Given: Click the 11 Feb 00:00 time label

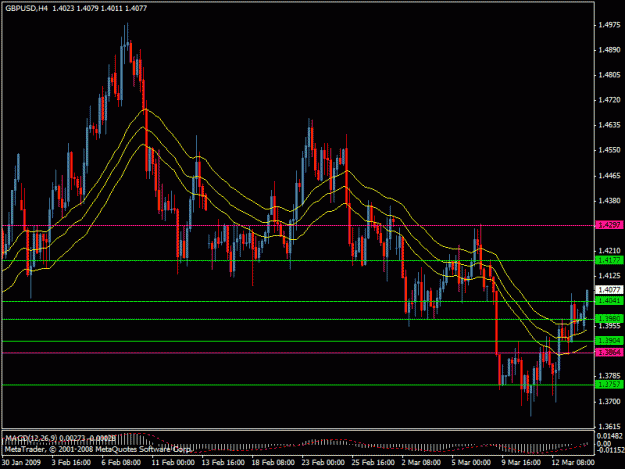Looking at the screenshot, I should [x=173, y=463].
